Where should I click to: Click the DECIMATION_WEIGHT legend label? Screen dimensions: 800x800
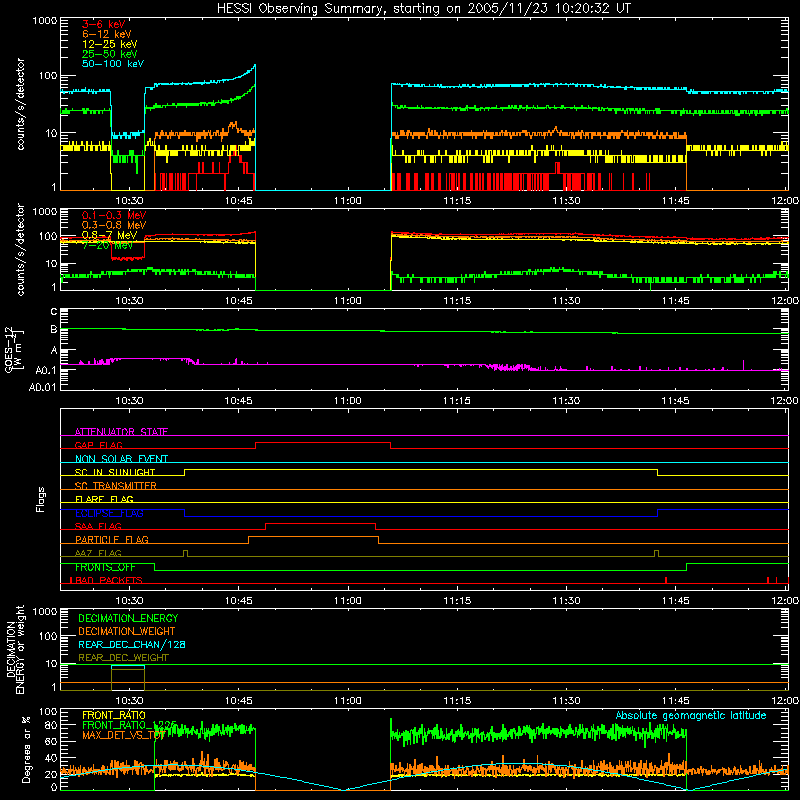click(127, 631)
